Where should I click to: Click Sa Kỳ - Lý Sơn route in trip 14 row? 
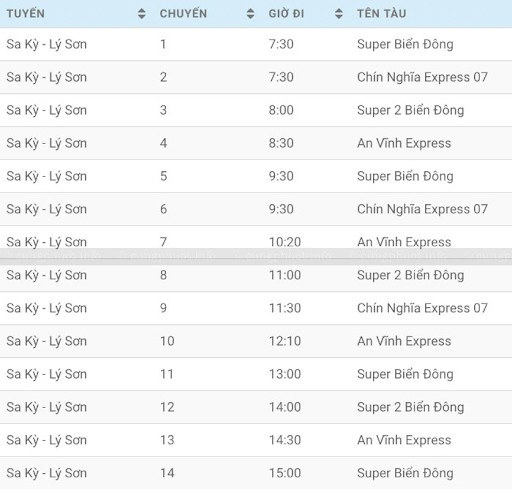click(47, 473)
